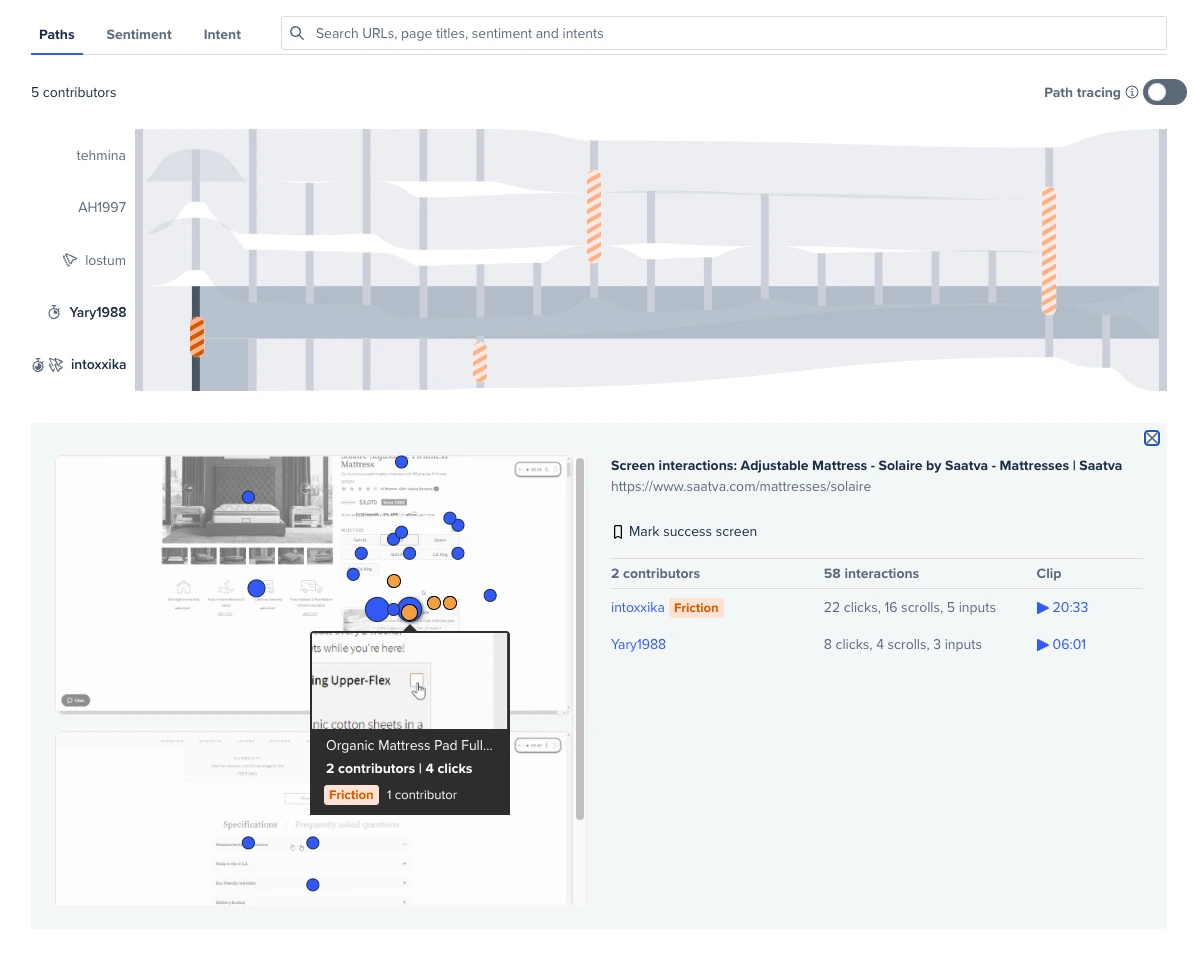Image resolution: width=1195 pixels, height=959 pixels.
Task: Play the 20:33 clip for intoxxika
Action: [1062, 608]
